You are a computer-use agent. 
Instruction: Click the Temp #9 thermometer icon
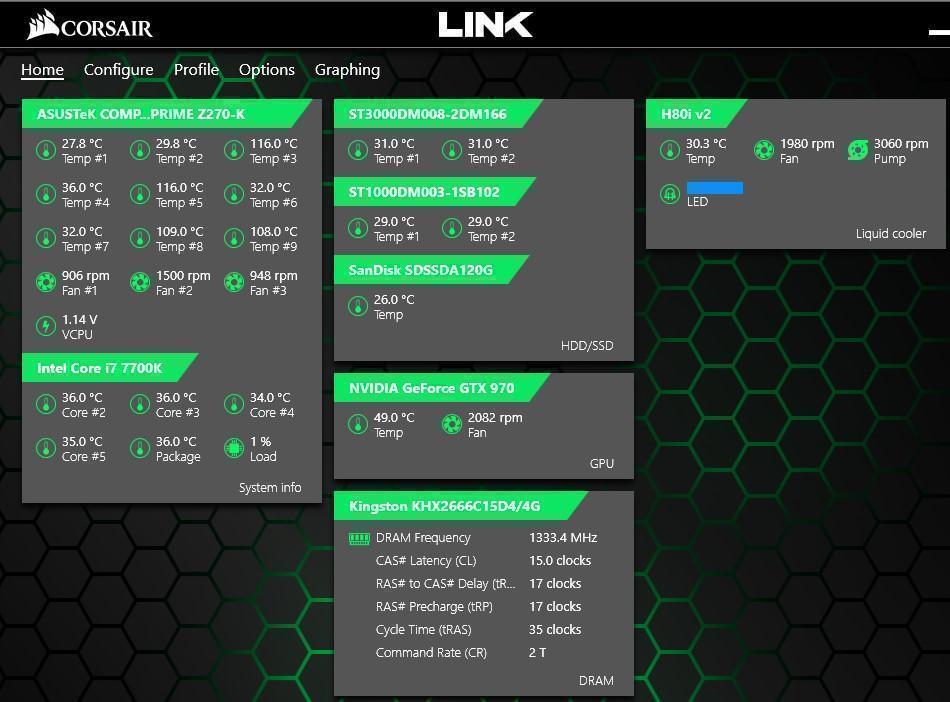[234, 239]
